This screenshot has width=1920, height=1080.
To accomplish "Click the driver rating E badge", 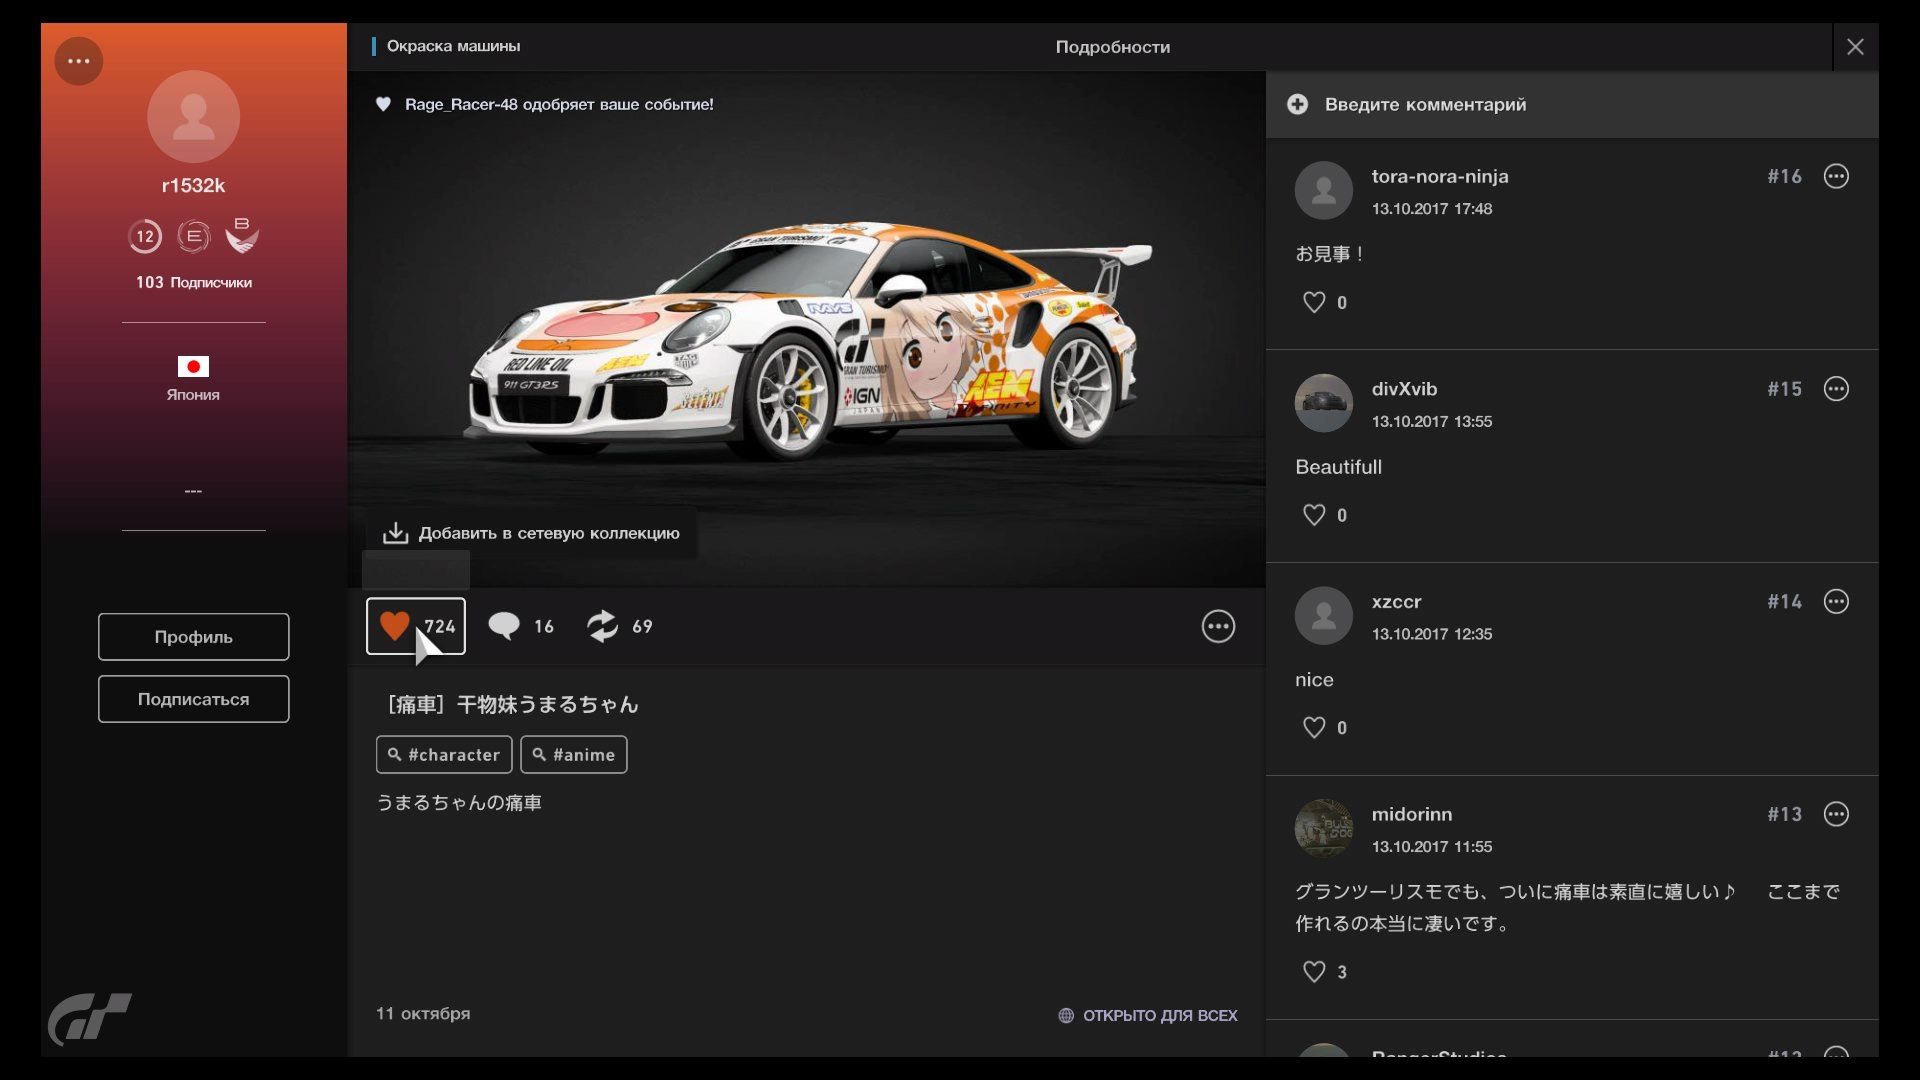I will point(194,237).
